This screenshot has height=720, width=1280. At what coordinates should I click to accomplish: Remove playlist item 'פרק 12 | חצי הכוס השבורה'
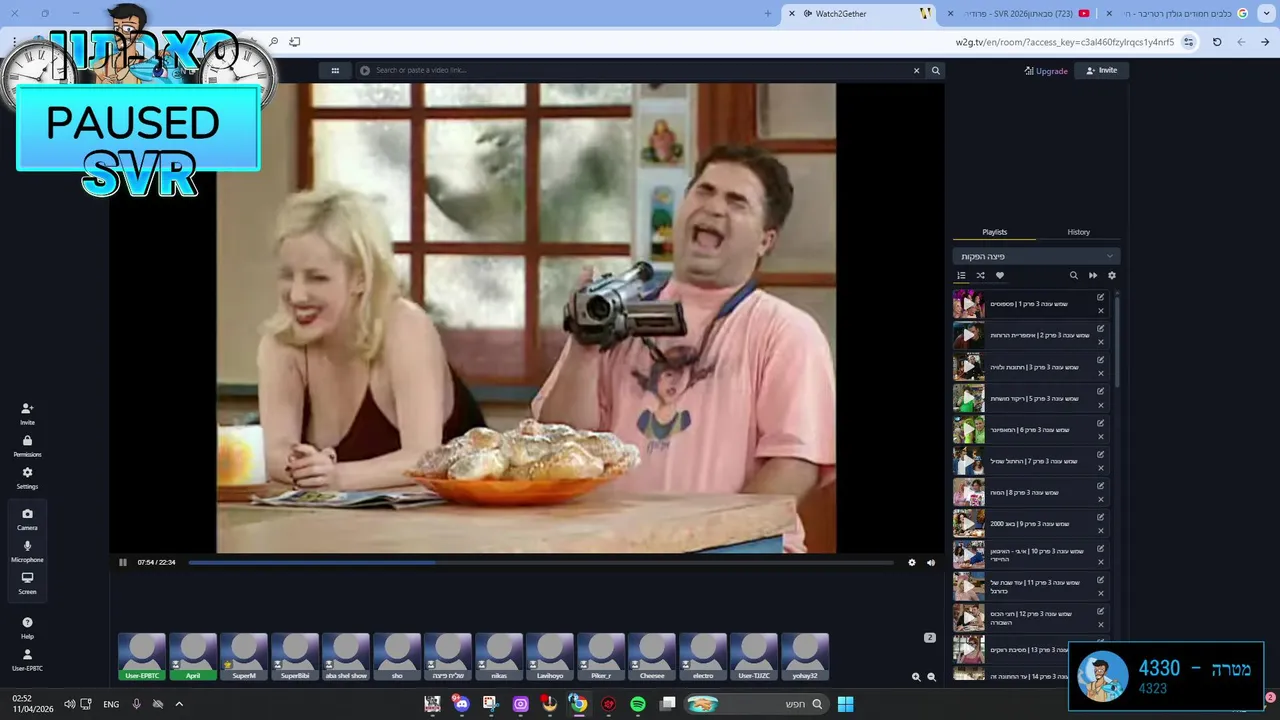point(1101,625)
